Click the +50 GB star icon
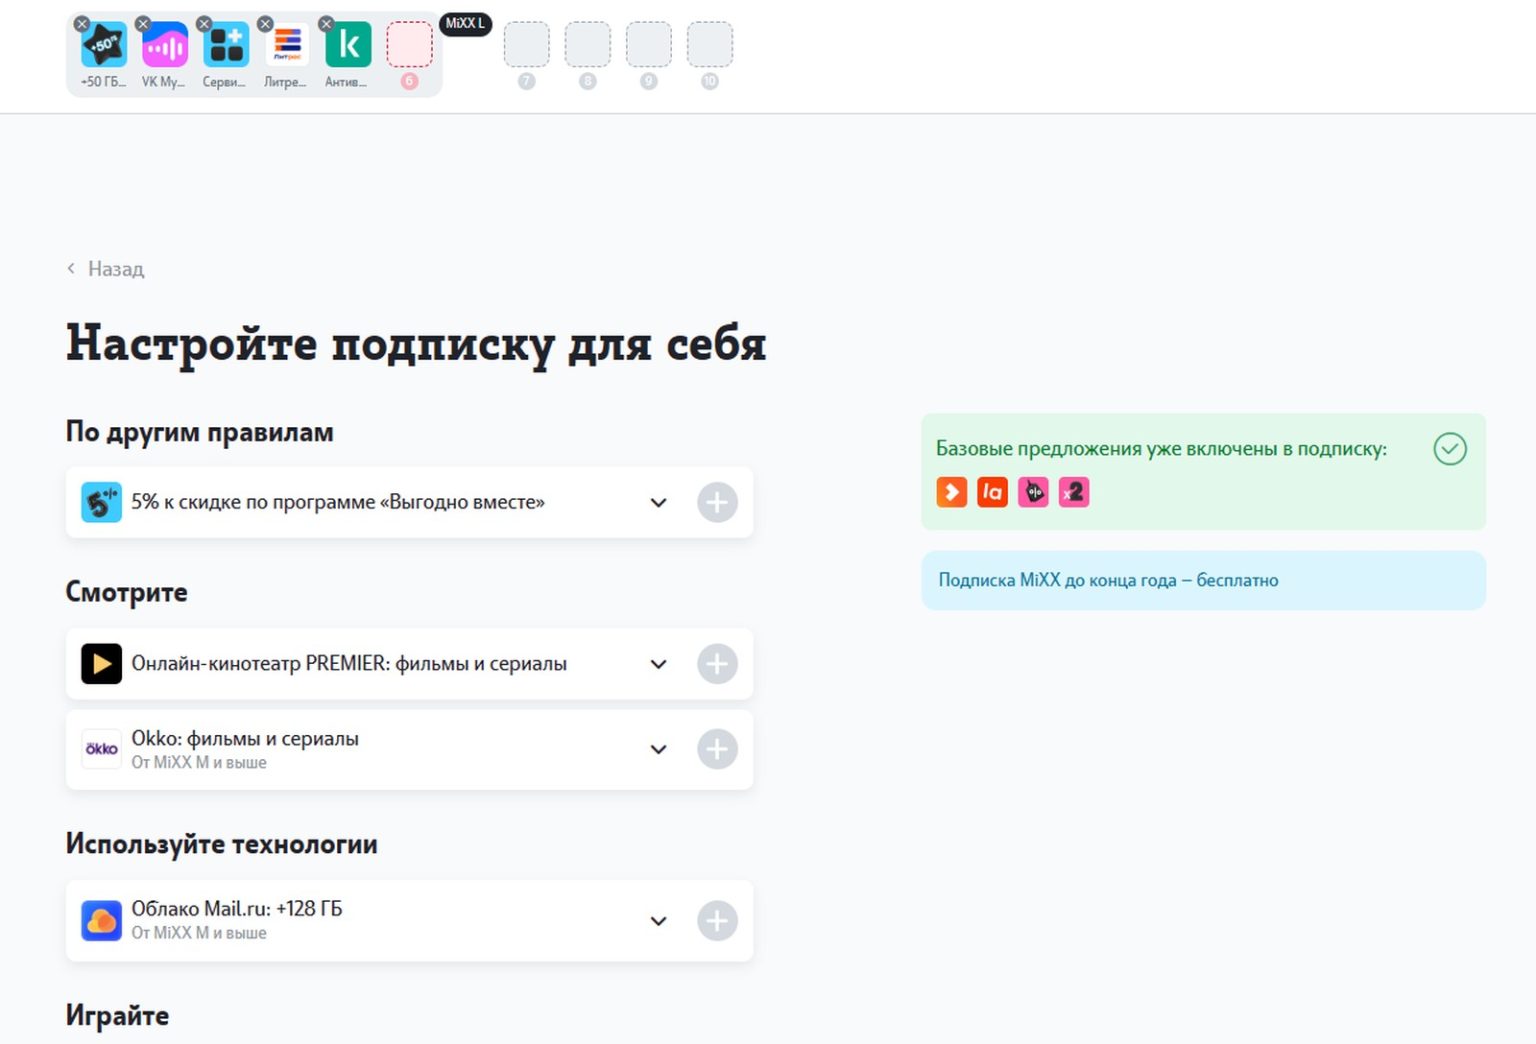Viewport: 1536px width, 1044px height. [x=104, y=46]
